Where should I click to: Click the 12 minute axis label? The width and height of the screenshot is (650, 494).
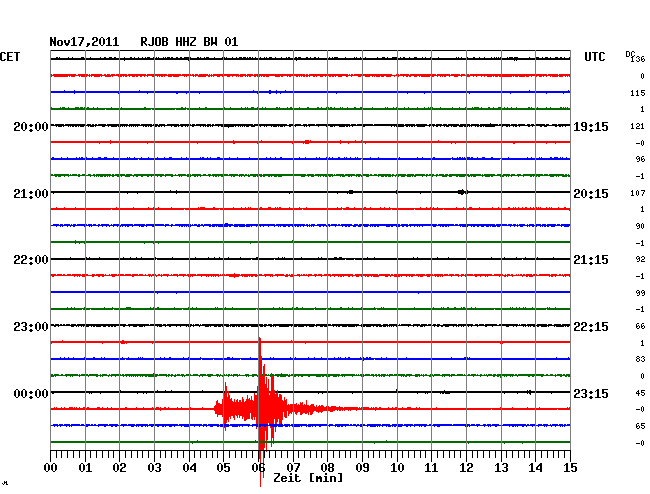tap(466, 468)
